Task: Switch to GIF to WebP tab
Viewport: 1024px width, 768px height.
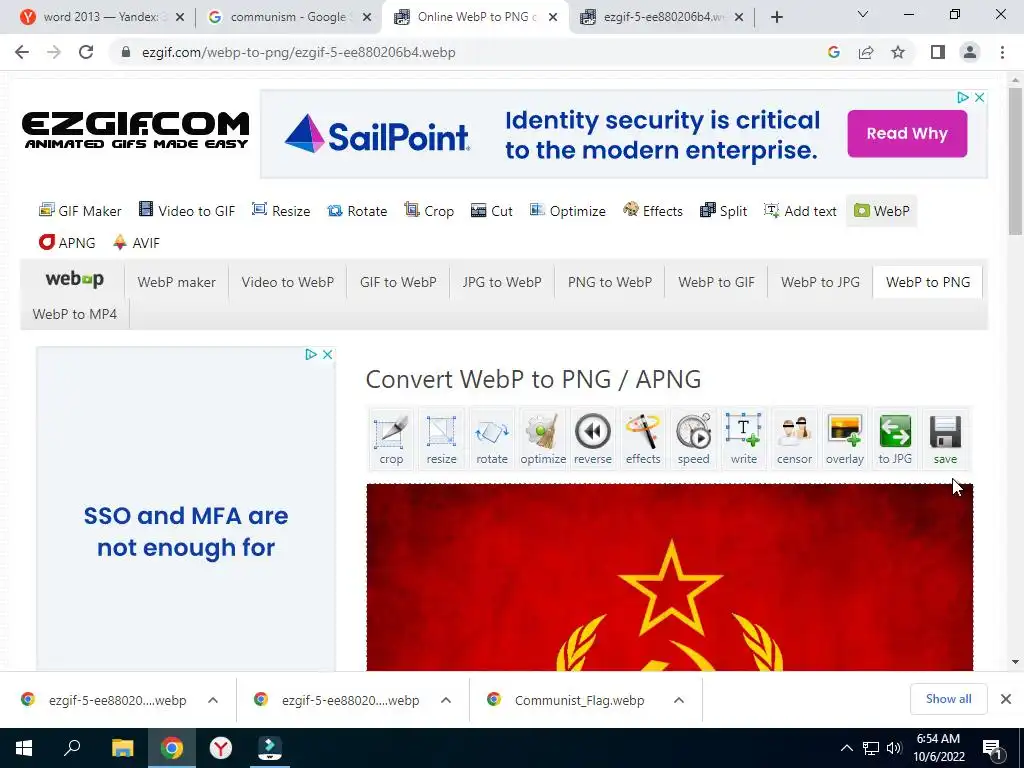Action: pyautogui.click(x=398, y=282)
